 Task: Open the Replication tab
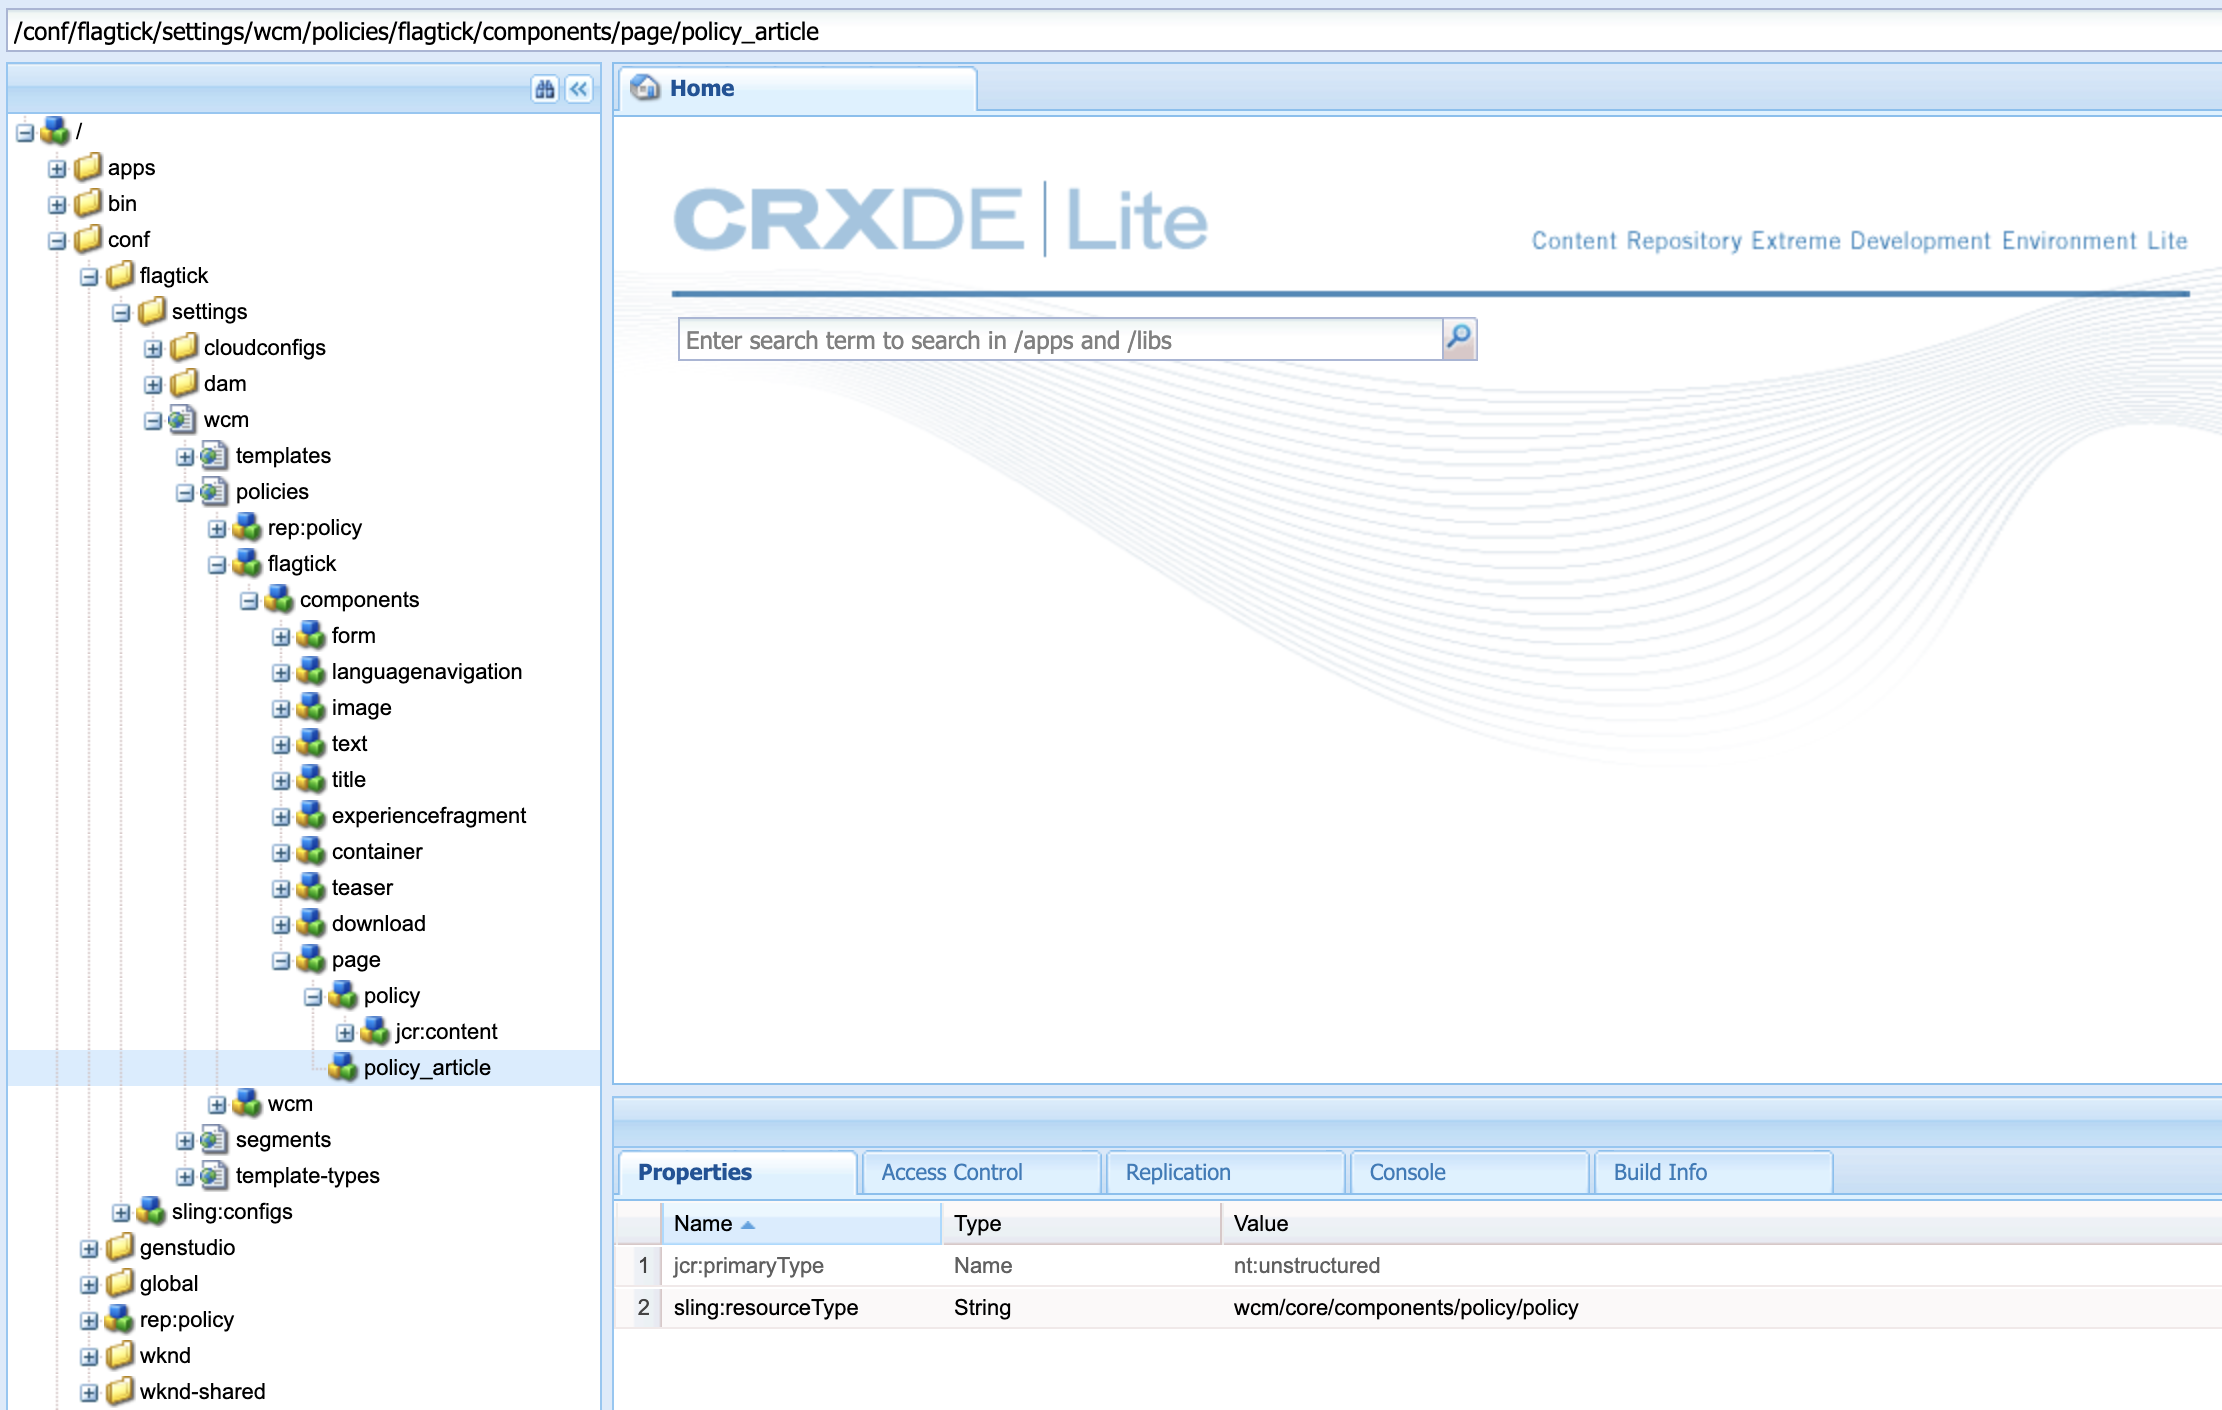[x=1177, y=1172]
